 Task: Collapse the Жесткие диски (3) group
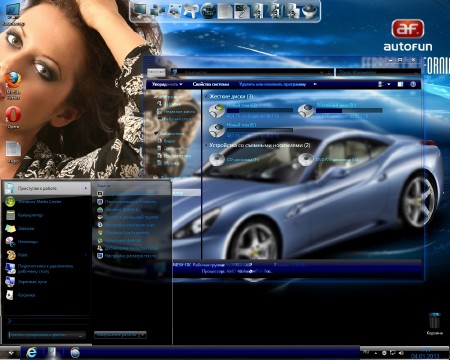tap(206, 96)
